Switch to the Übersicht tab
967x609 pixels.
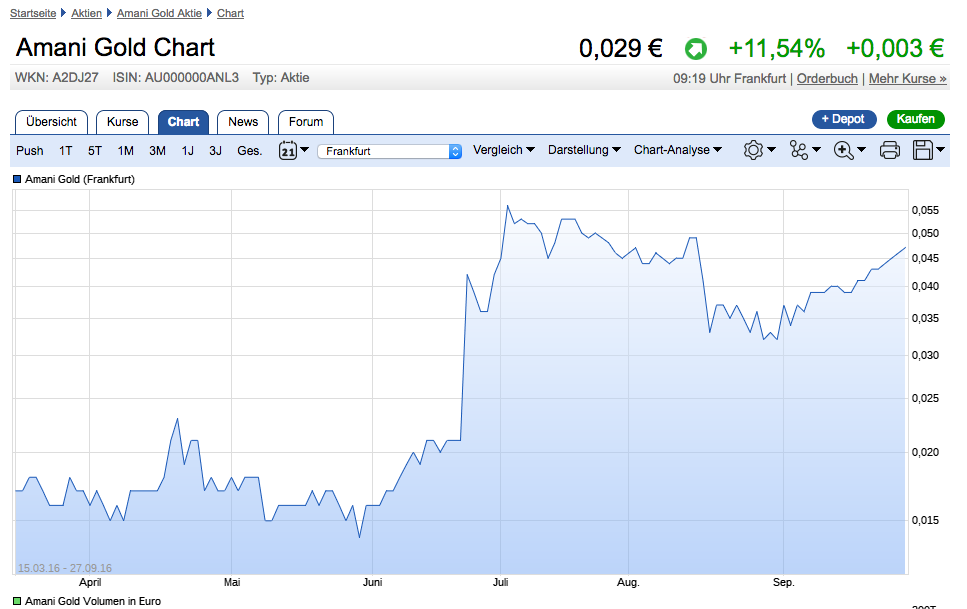point(51,122)
